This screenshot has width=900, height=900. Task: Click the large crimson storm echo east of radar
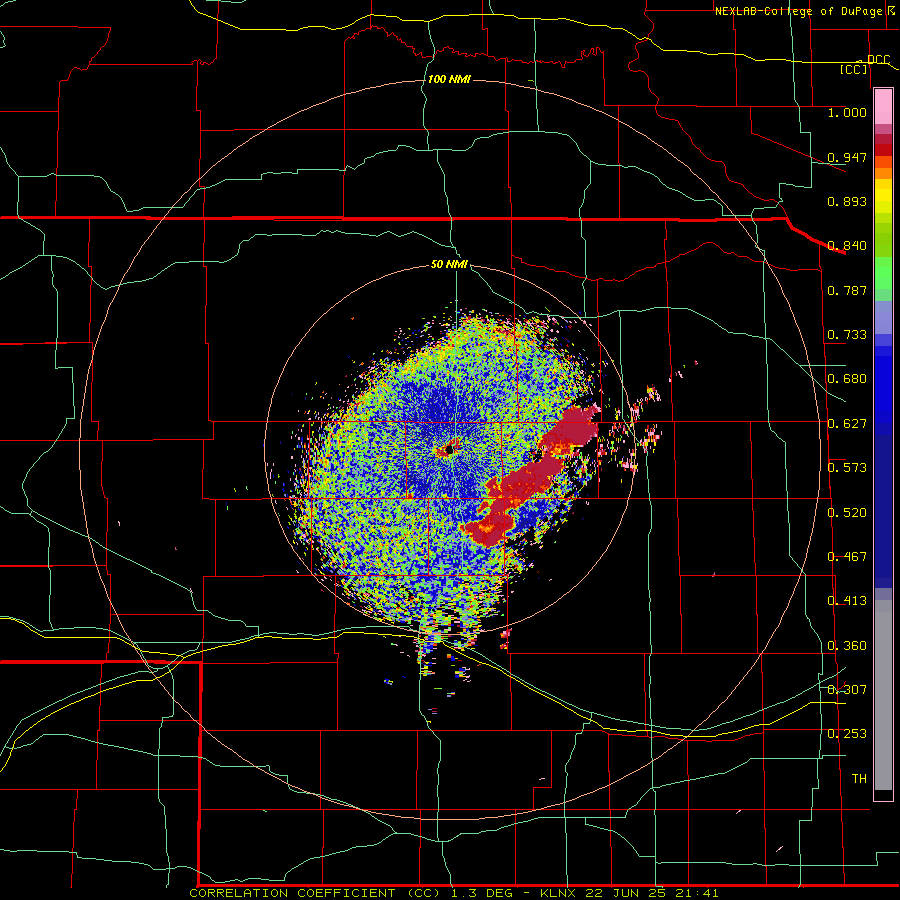click(528, 479)
